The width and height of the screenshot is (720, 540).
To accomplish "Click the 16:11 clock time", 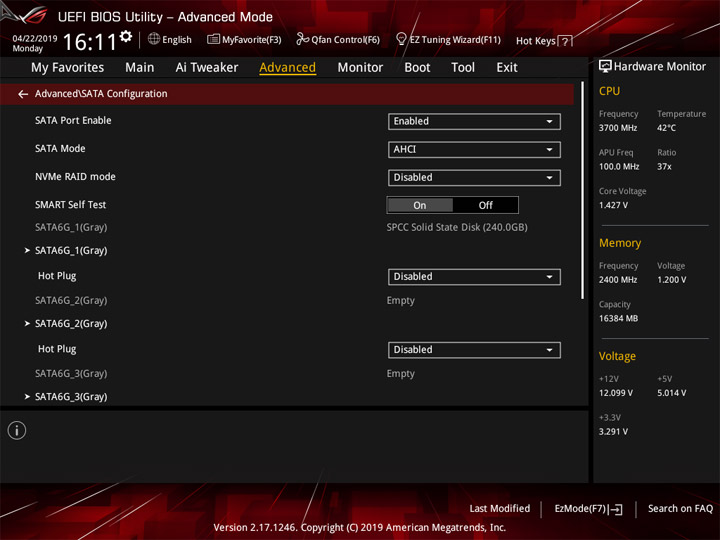I will tap(90, 42).
